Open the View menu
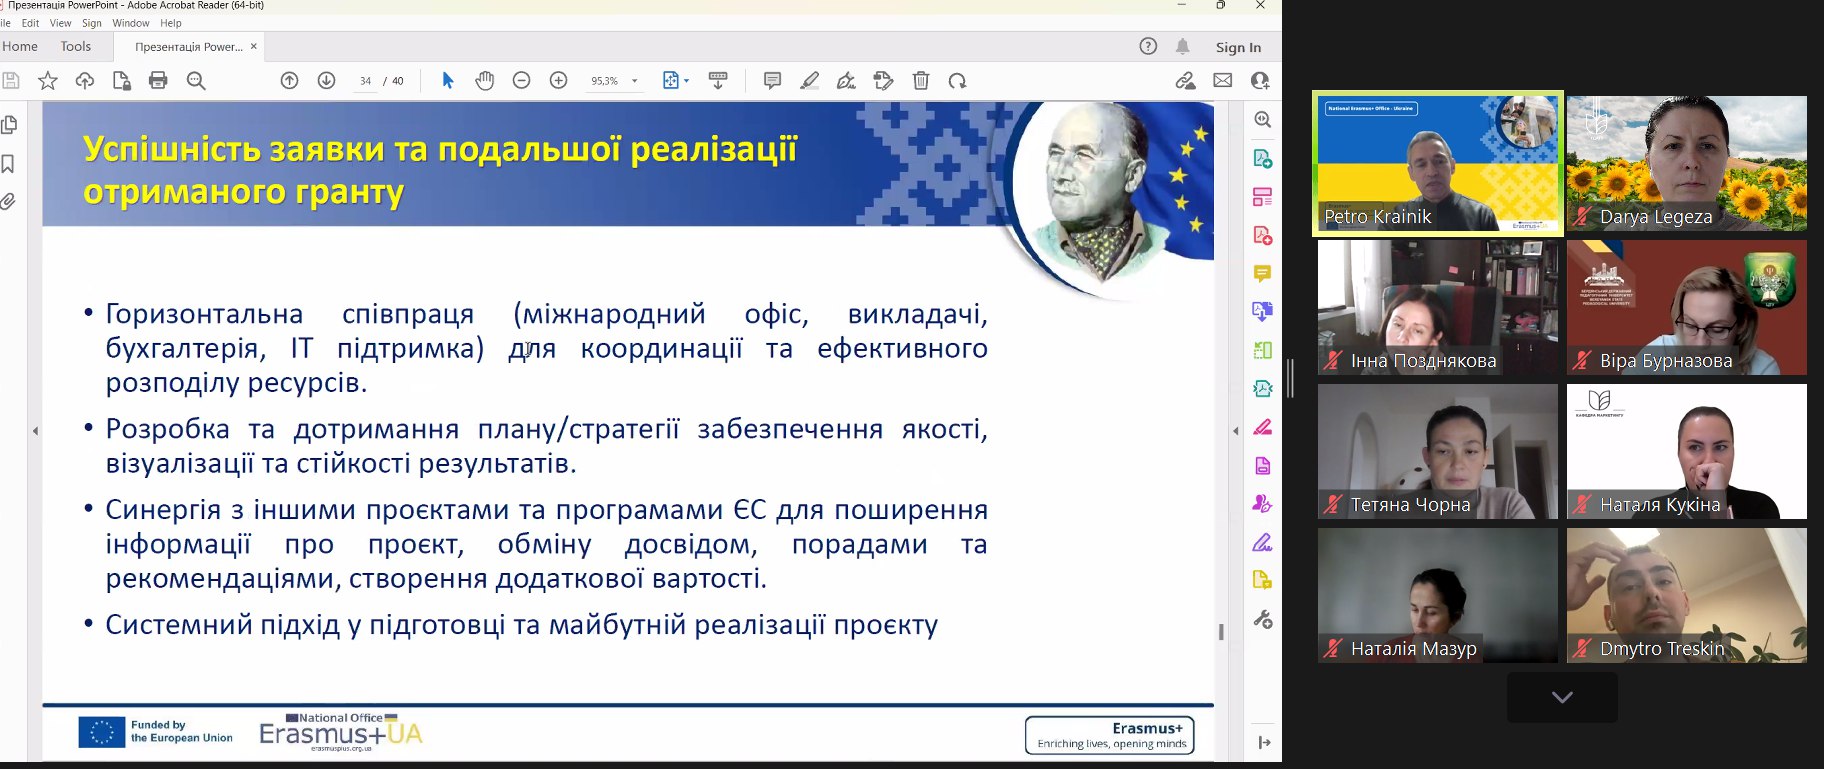Screen dimensions: 1824x769 (x=60, y=23)
